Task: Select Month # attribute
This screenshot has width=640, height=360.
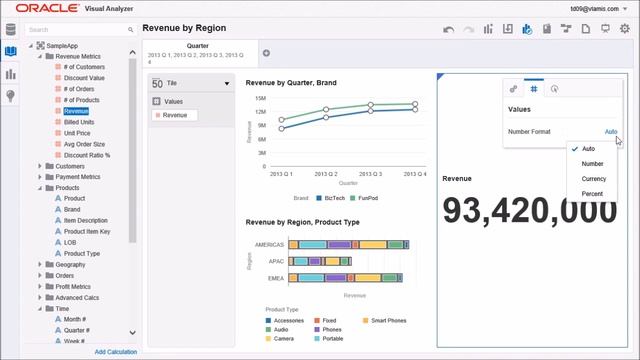Action: [75, 319]
